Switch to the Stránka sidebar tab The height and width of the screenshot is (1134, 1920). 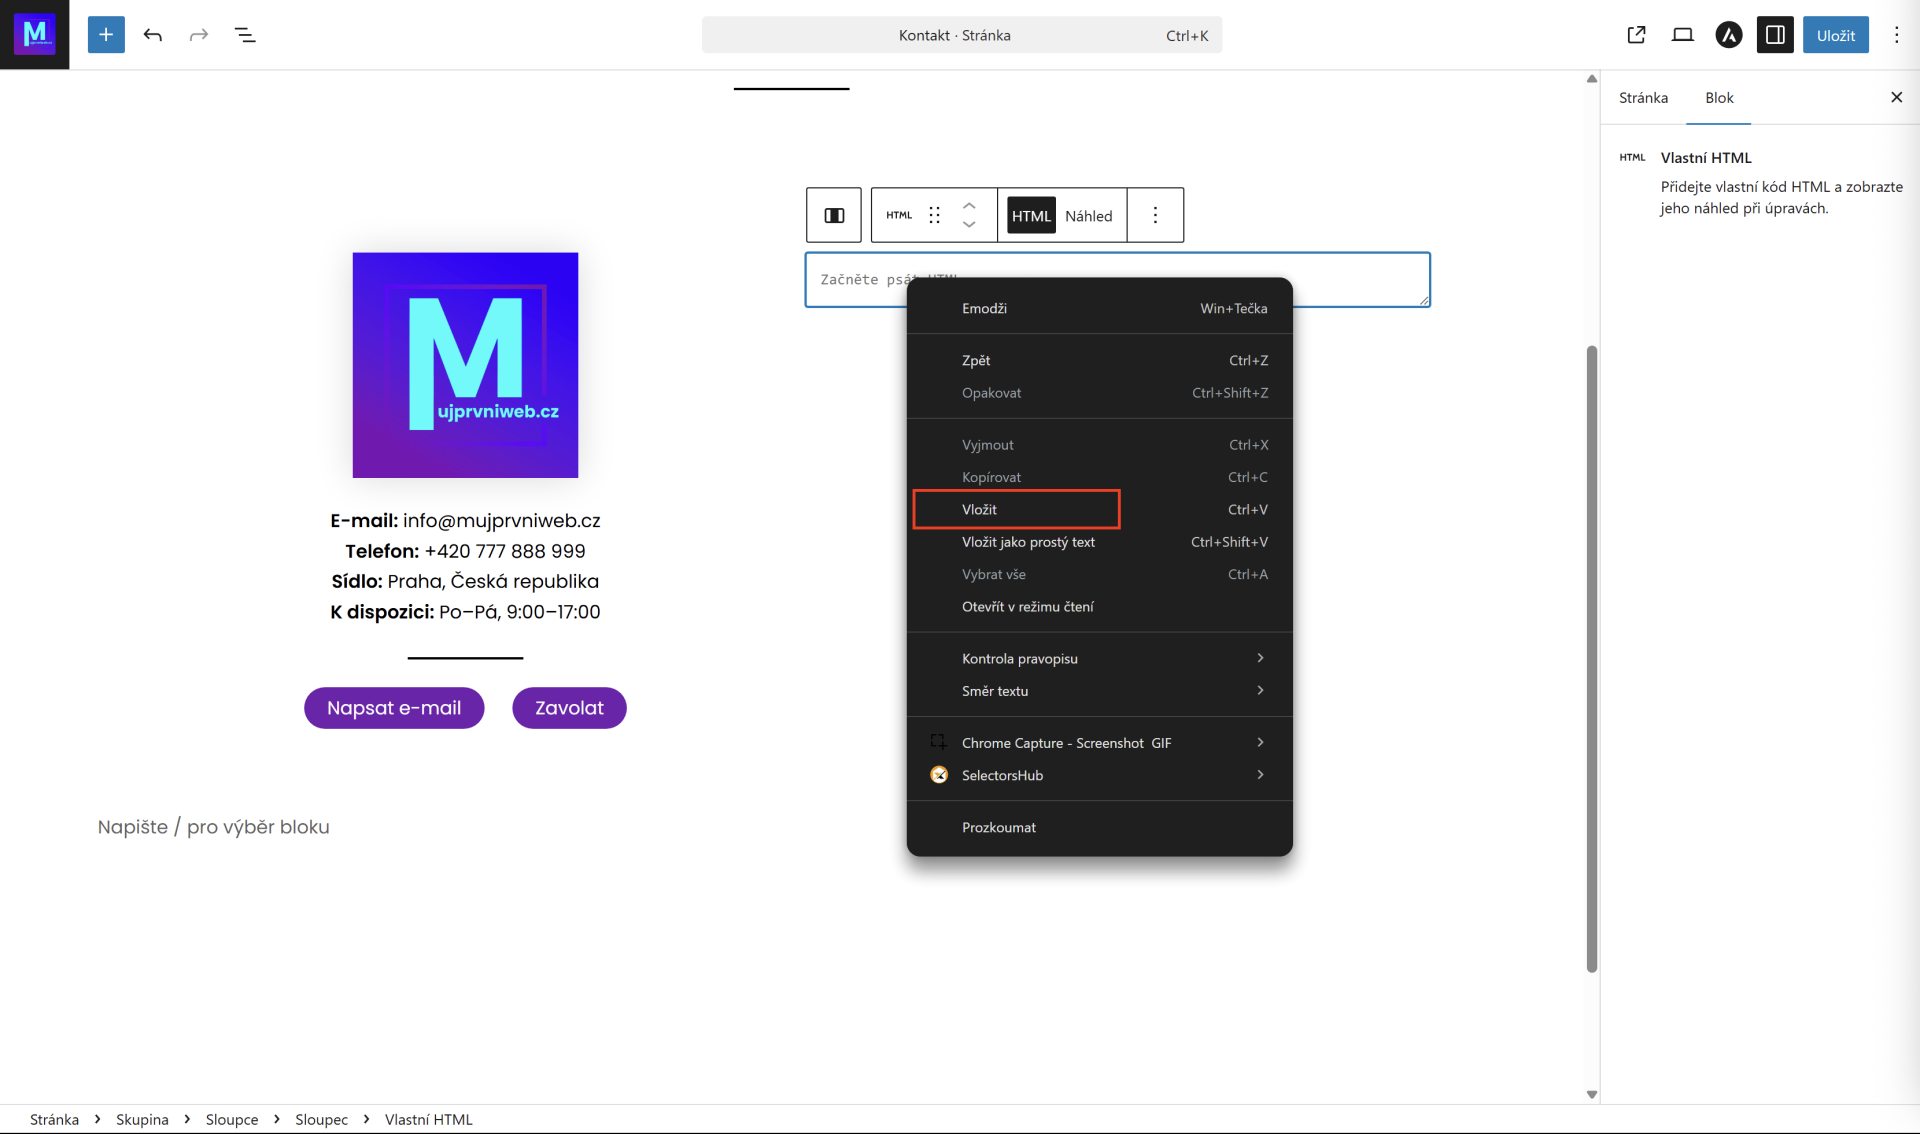(1643, 98)
